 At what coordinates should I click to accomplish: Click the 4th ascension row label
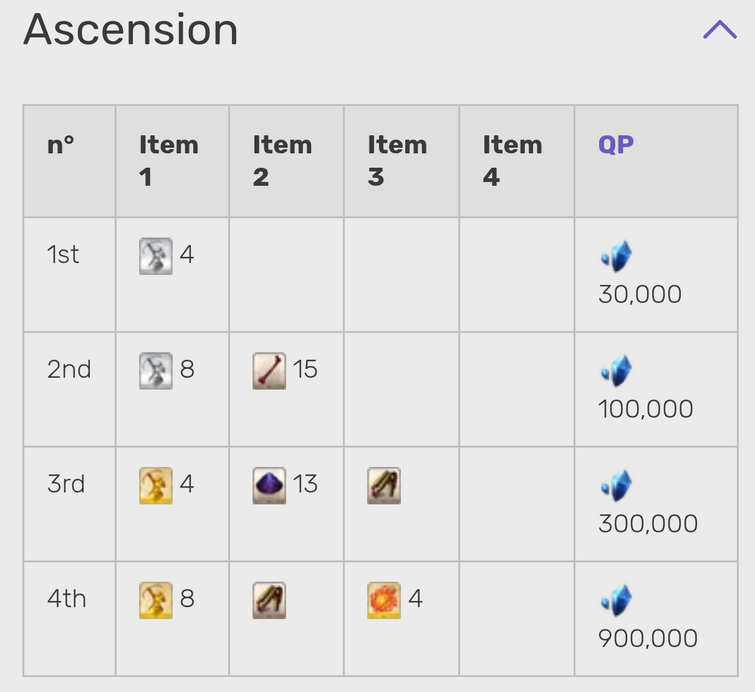[x=66, y=599]
